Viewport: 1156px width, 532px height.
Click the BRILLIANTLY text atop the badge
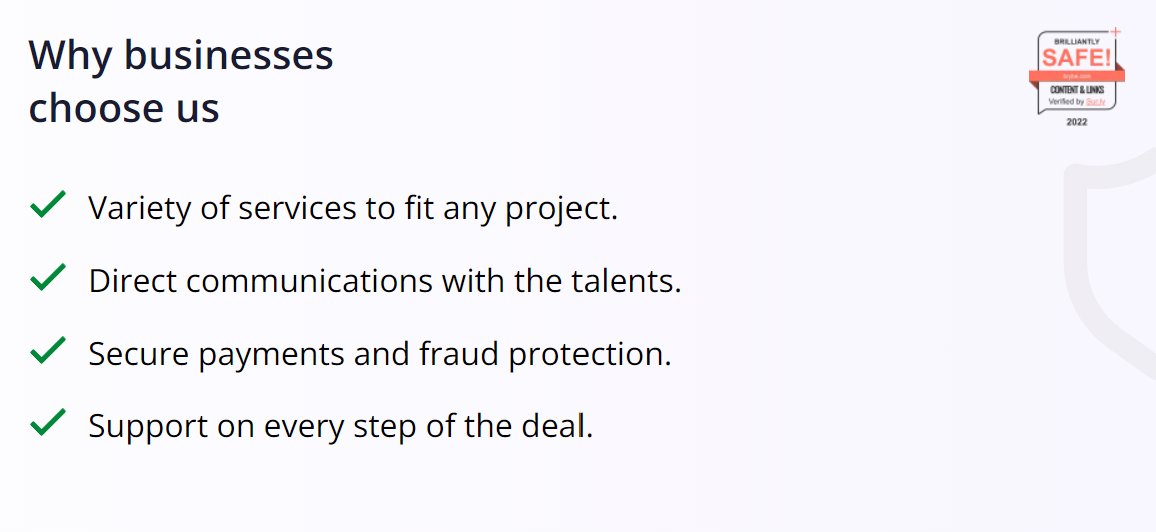[x=1076, y=40]
